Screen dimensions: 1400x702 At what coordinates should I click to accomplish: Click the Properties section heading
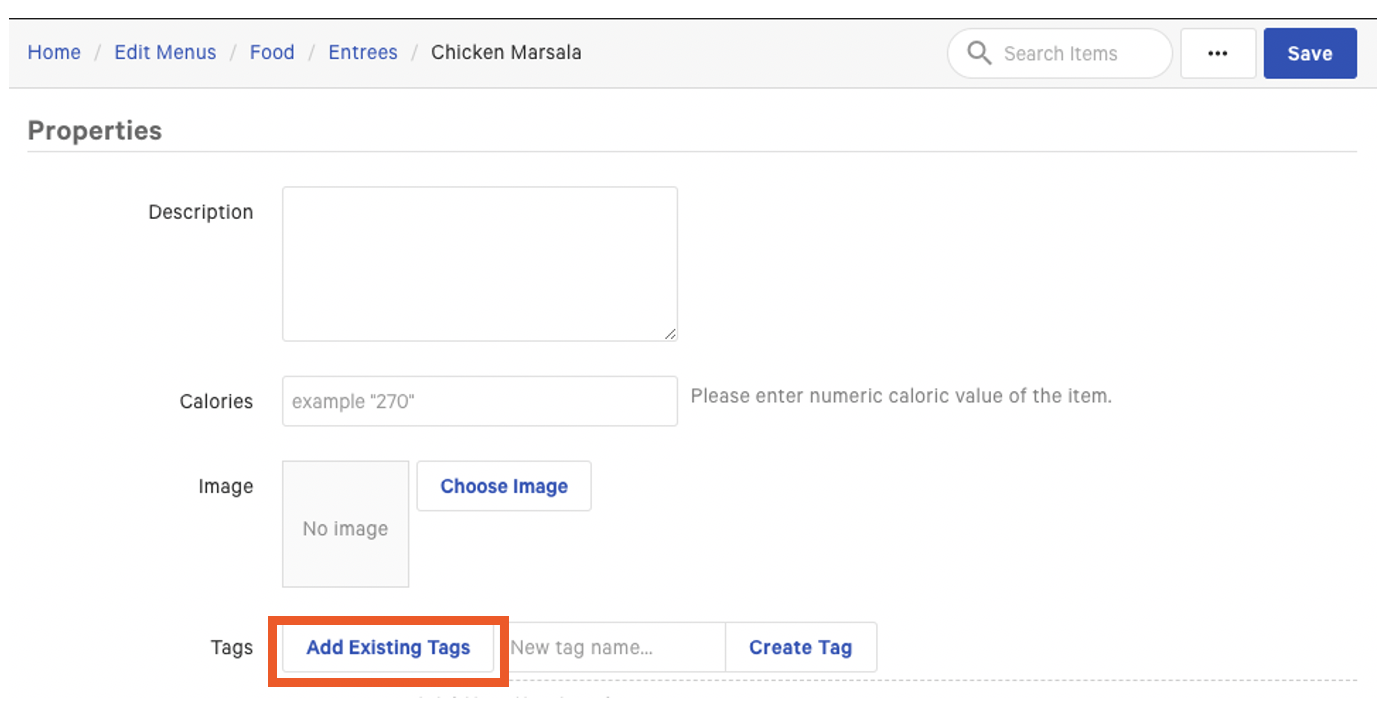tap(95, 130)
